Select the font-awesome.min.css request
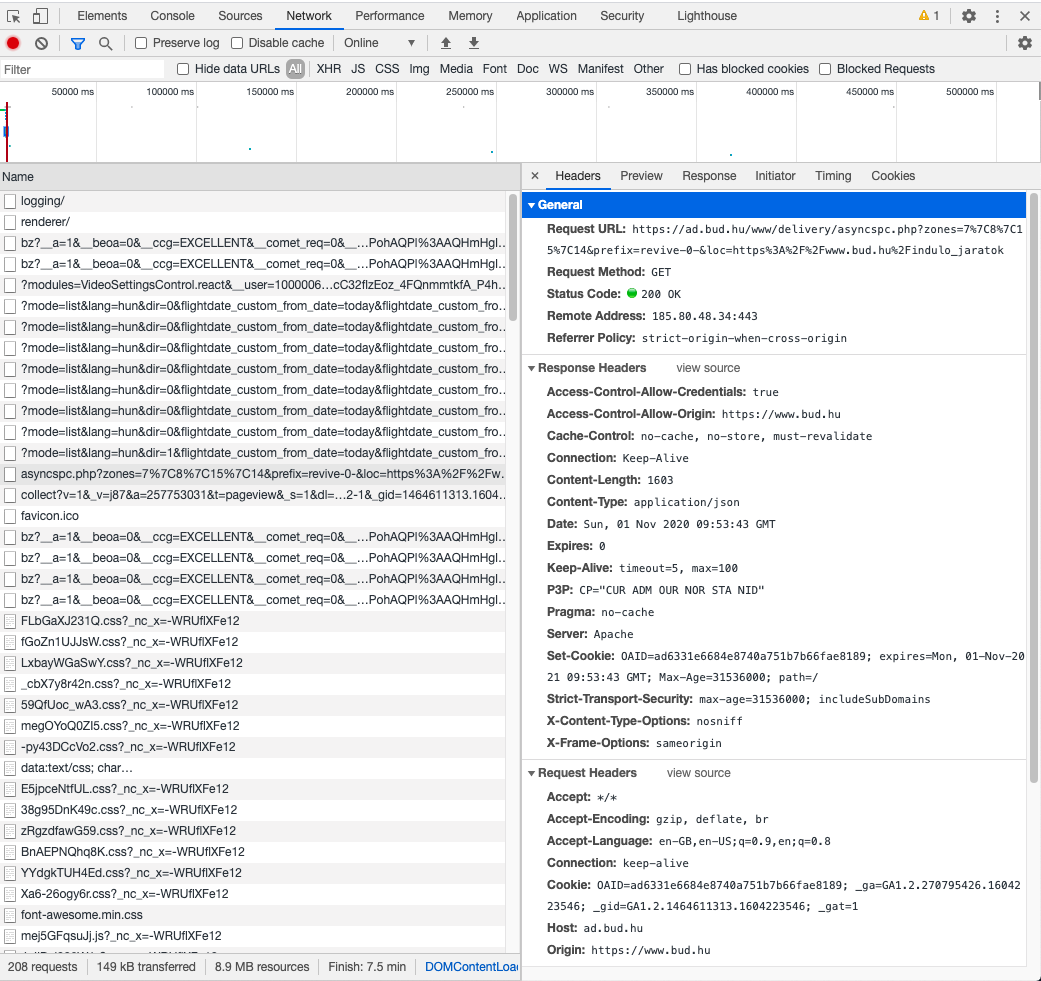The height and width of the screenshot is (981, 1041). click(252, 915)
